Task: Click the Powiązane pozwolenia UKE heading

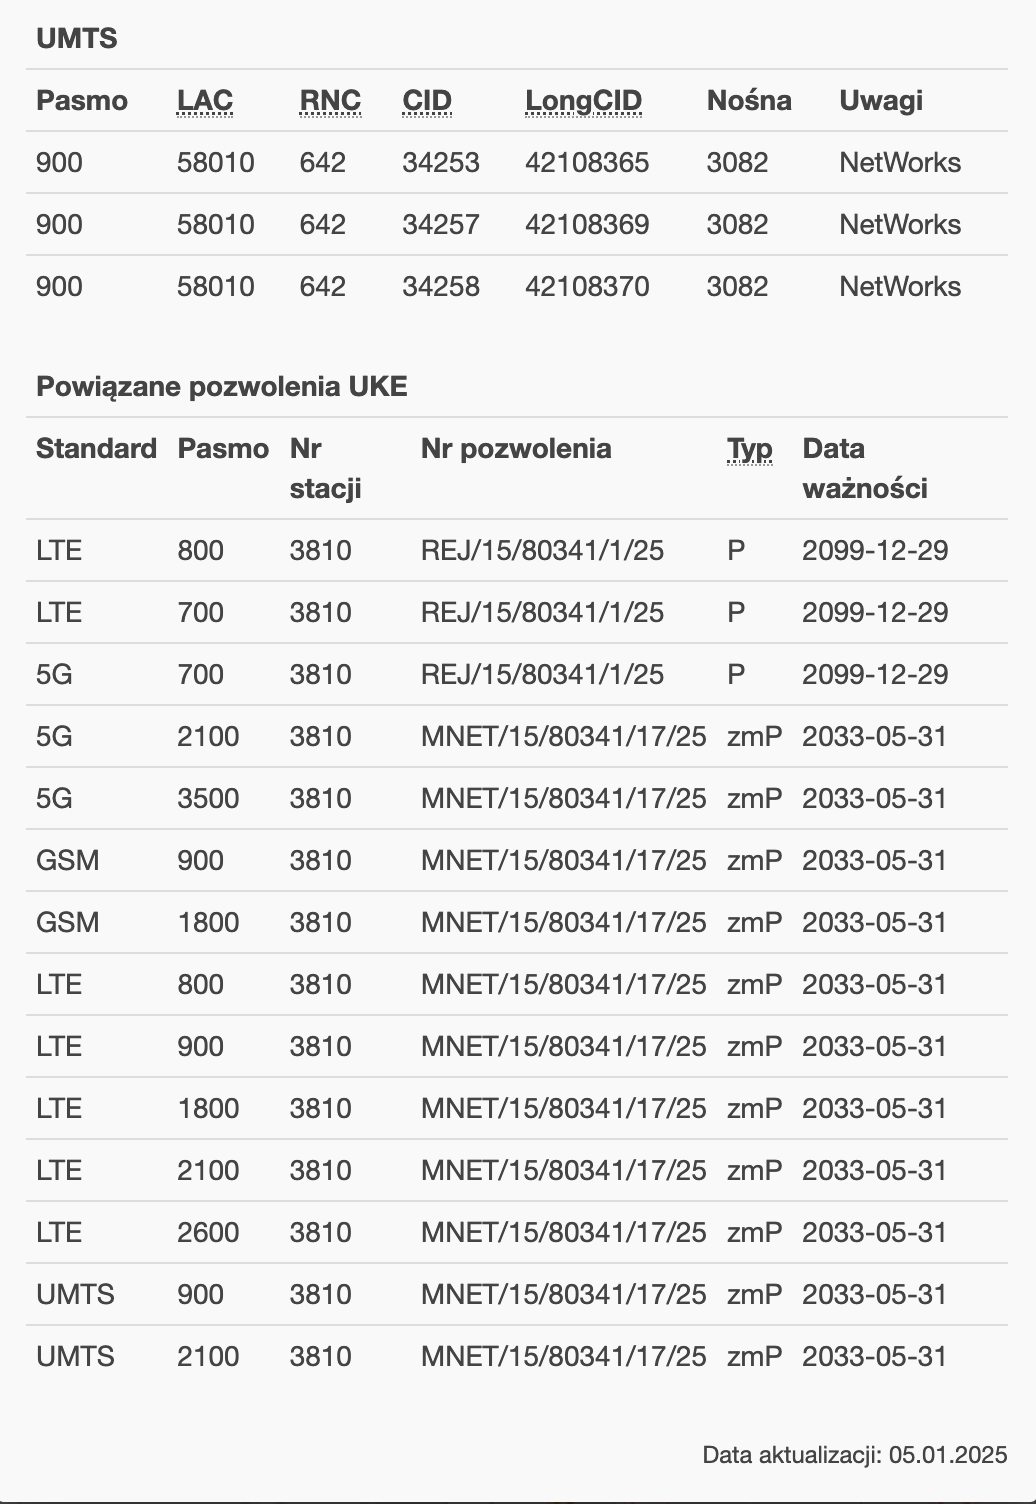Action: point(222,387)
